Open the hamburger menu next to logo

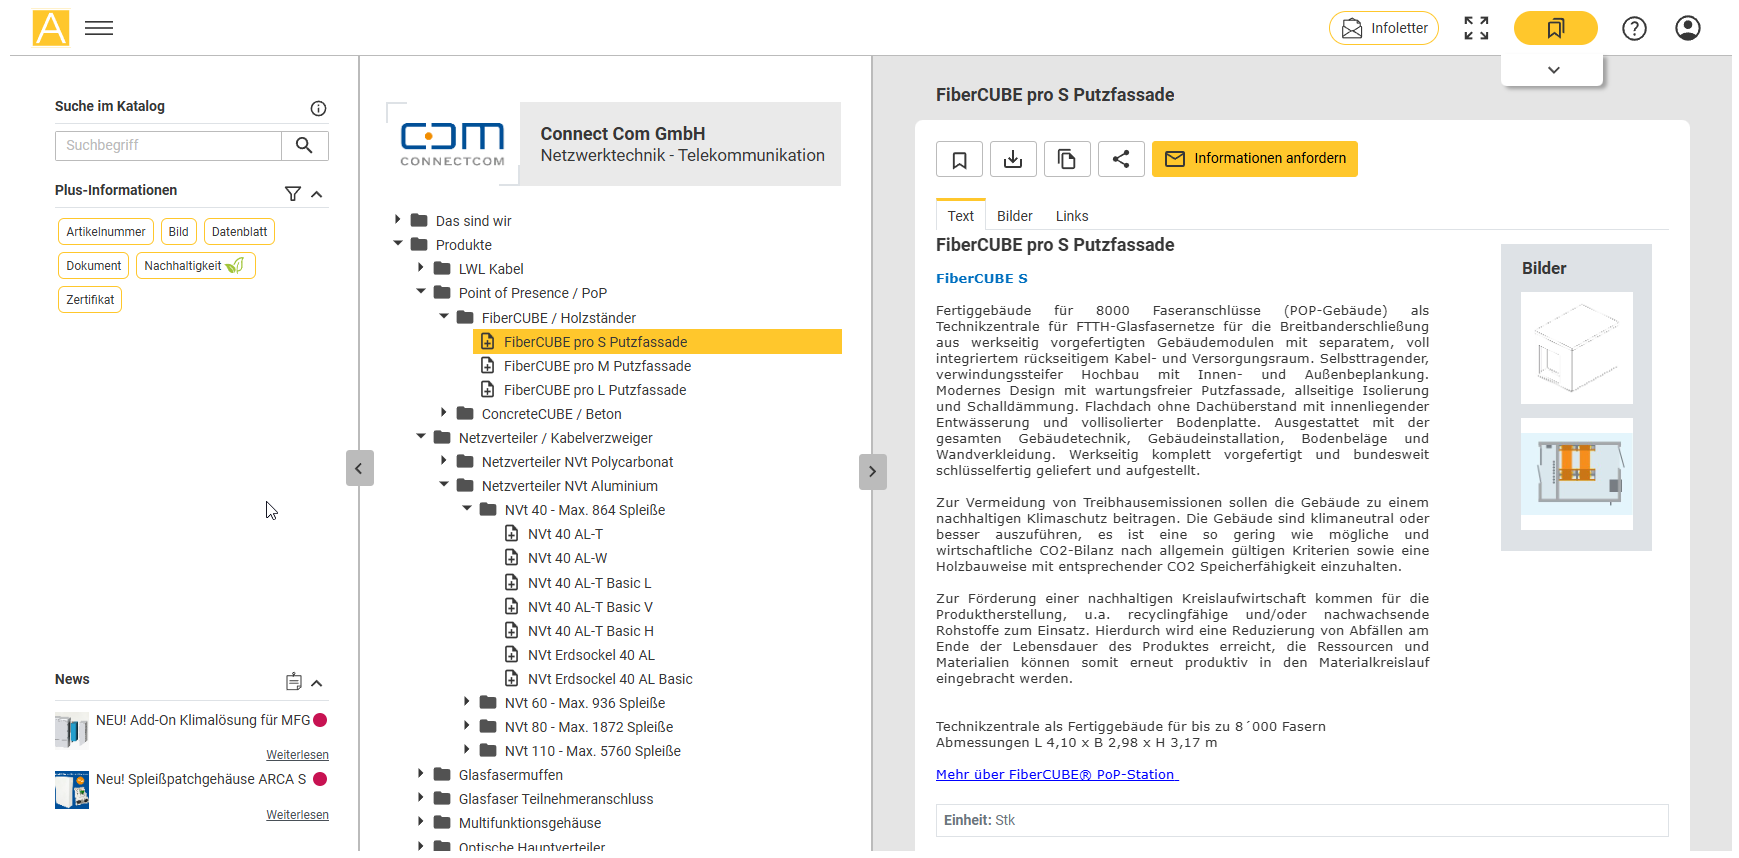(99, 28)
